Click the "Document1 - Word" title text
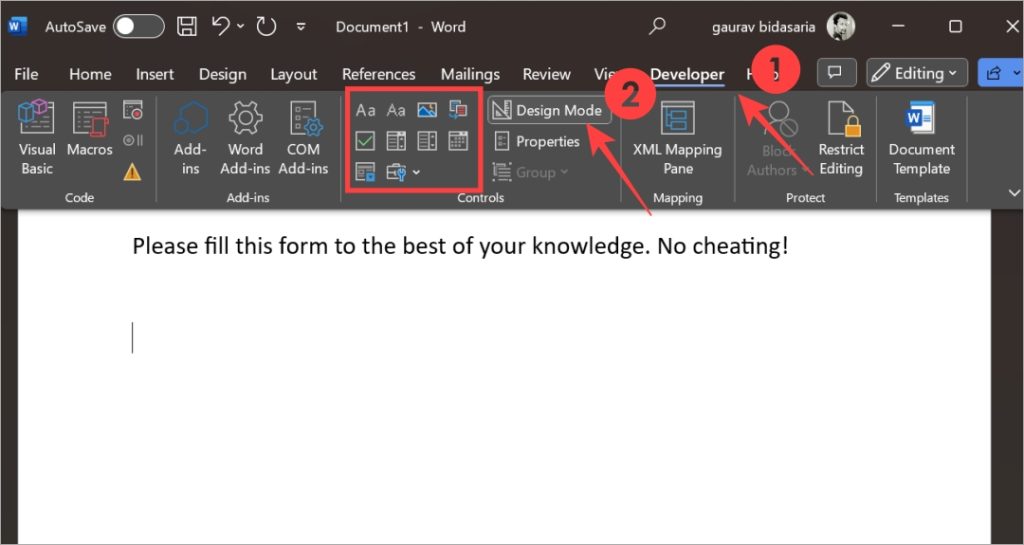Image resolution: width=1024 pixels, height=545 pixels. click(400, 27)
